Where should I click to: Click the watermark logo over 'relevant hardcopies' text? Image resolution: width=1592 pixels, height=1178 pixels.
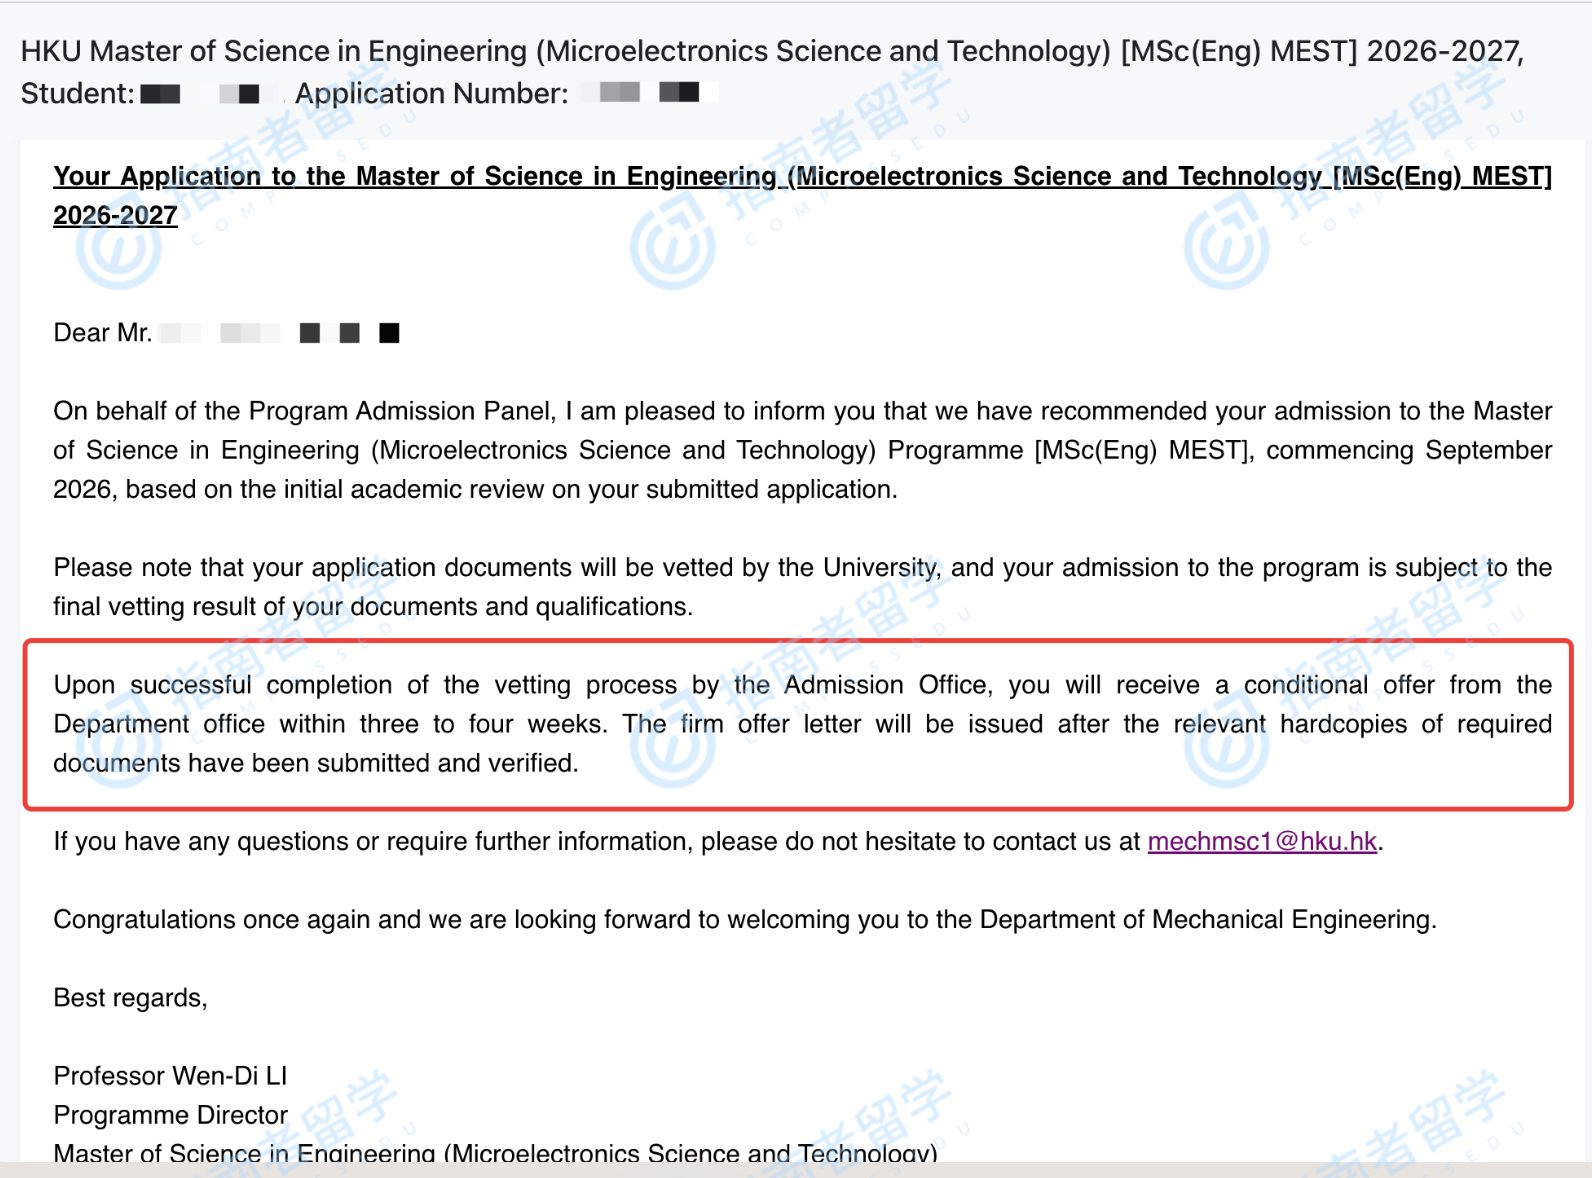[1226, 744]
